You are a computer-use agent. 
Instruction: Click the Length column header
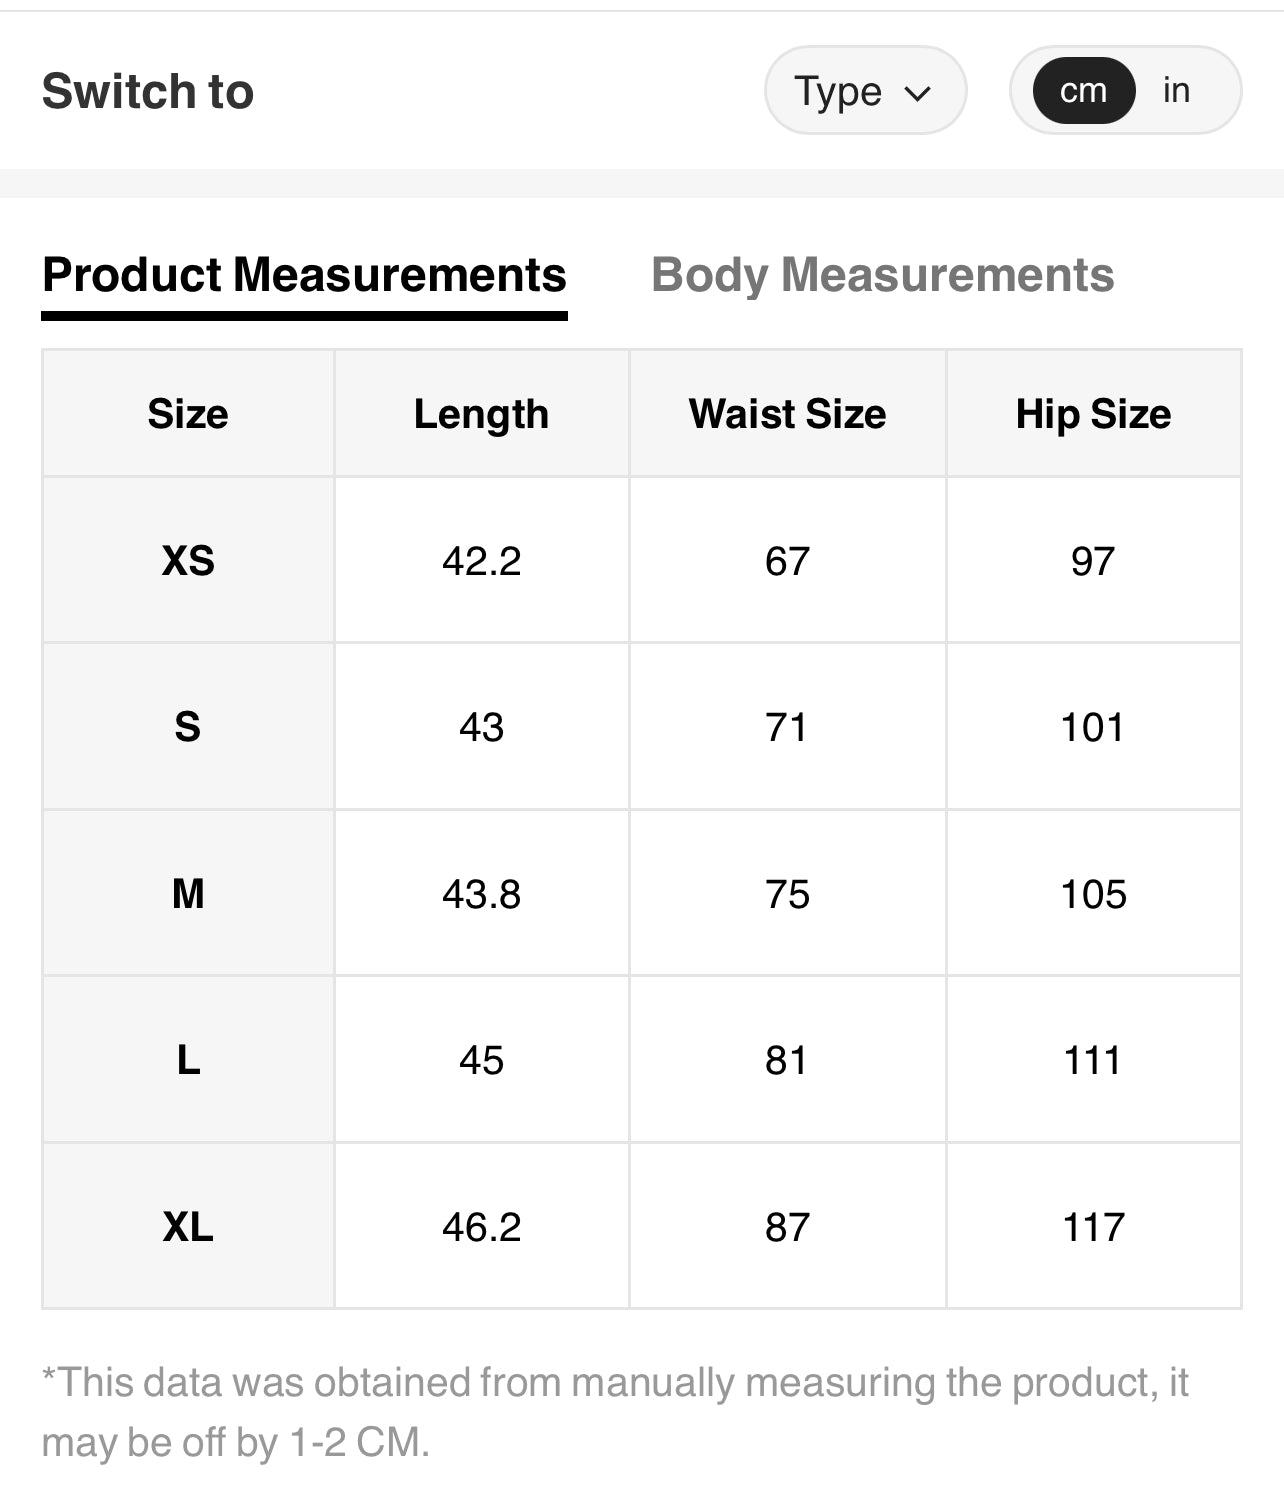click(x=481, y=414)
